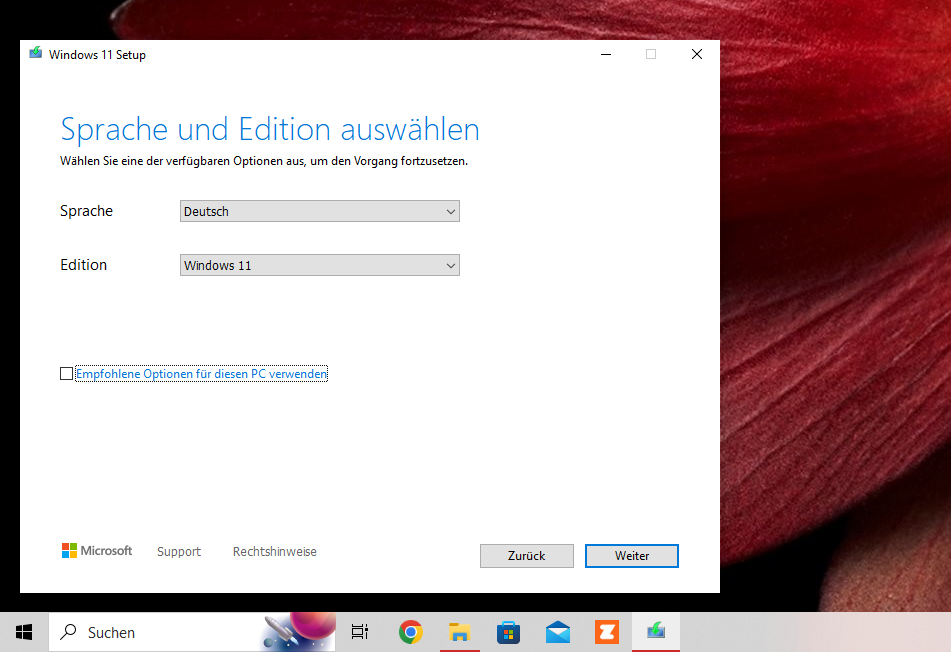Click the Weiter button
This screenshot has height=652, width=951.
[x=631, y=556]
